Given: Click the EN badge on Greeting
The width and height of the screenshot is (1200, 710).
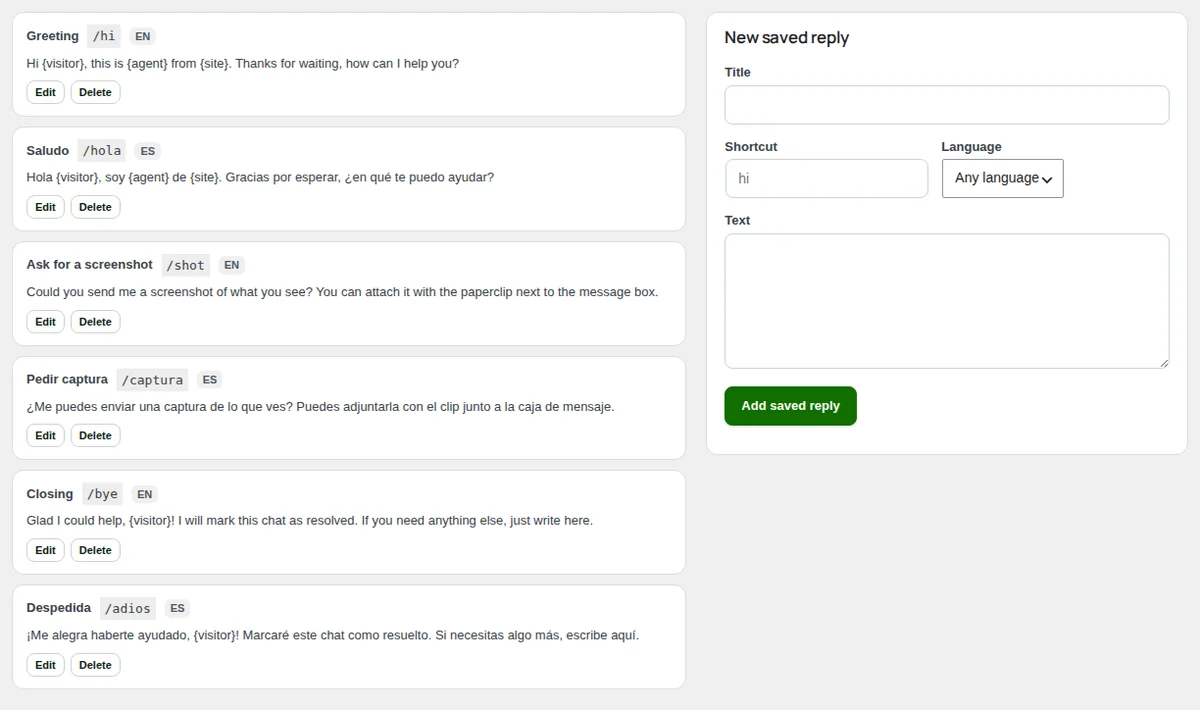Looking at the screenshot, I should (143, 37).
